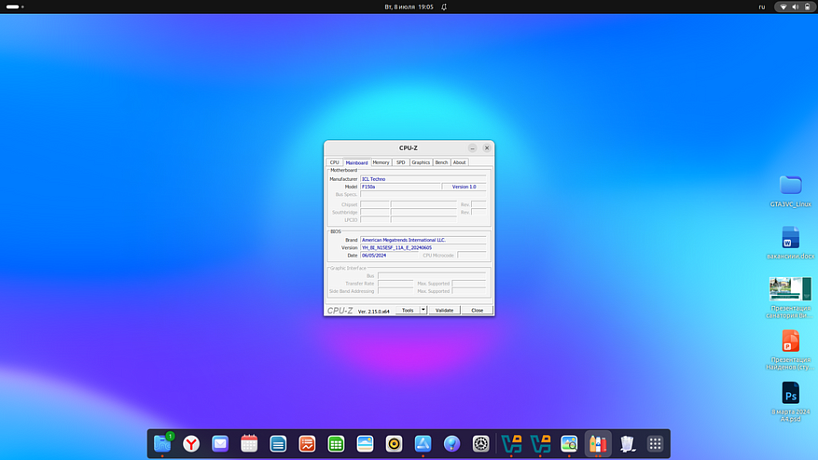Open the Memory tab
The image size is (818, 460).
381,162
